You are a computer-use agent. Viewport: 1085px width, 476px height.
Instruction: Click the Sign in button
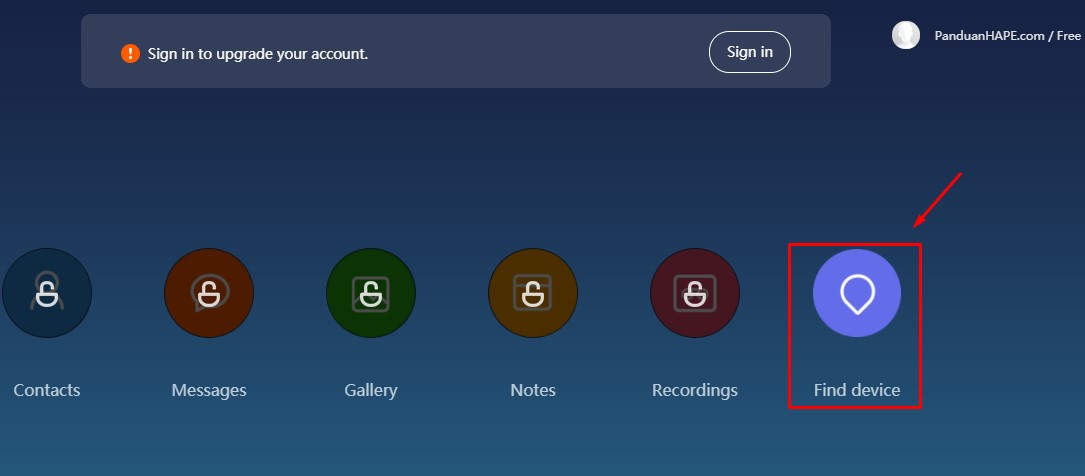click(749, 52)
